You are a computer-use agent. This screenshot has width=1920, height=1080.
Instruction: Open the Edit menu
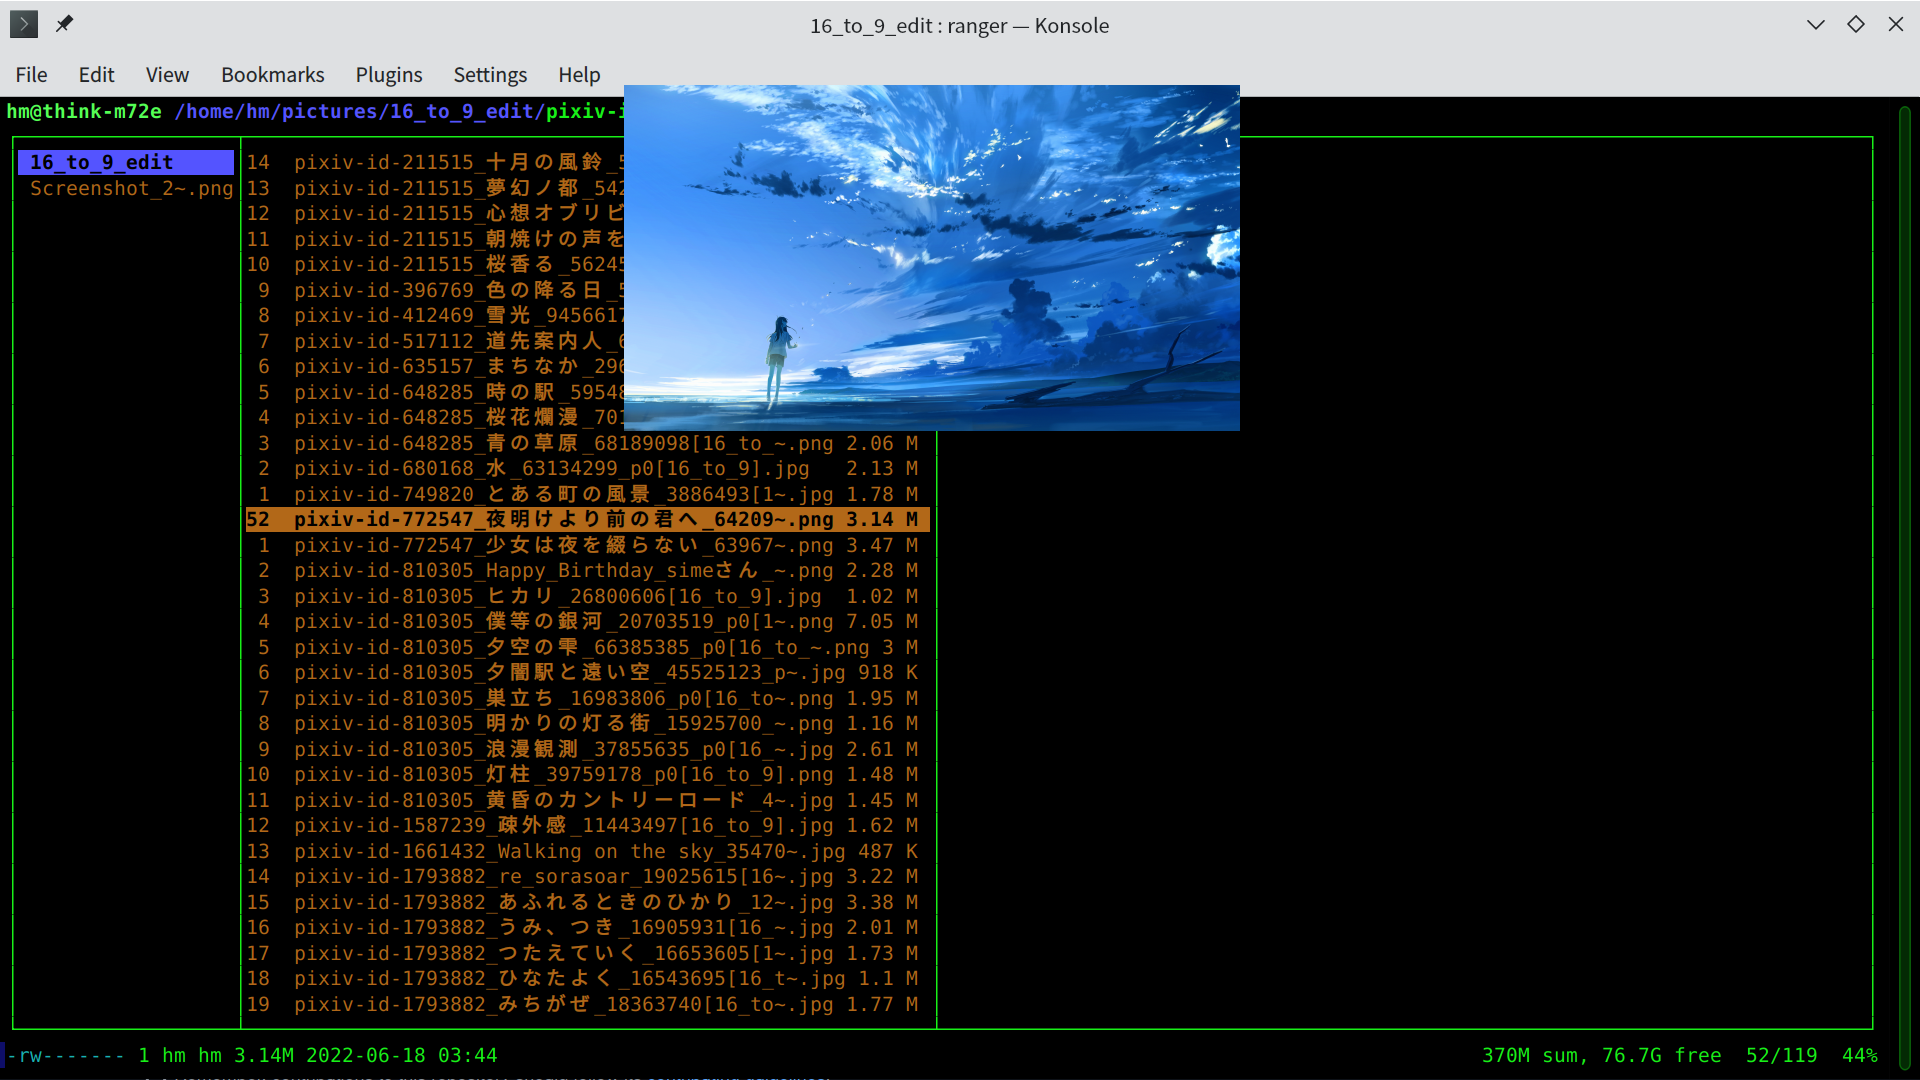click(x=96, y=74)
